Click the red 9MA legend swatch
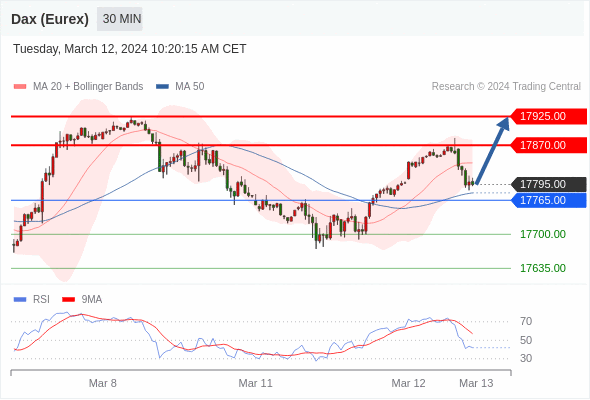 [x=68, y=300]
